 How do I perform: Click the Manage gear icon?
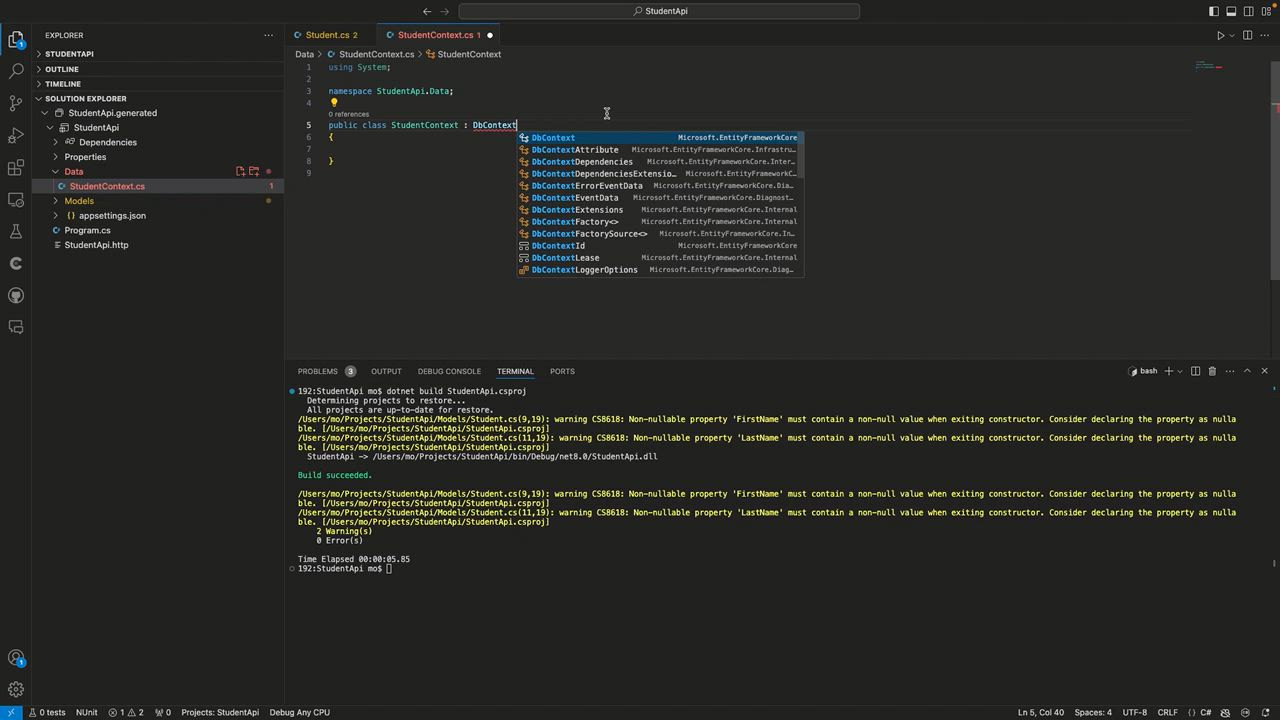pos(16,689)
